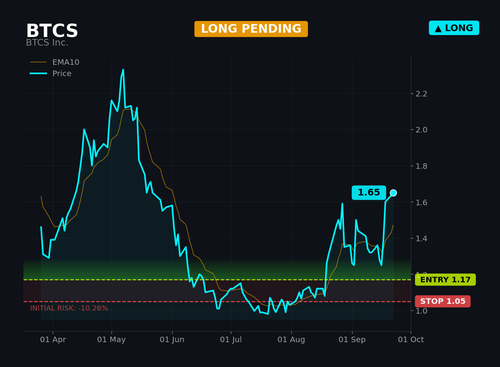The width and height of the screenshot is (500, 367).
Task: Select the BTCS Inc. company name
Action: 47,43
